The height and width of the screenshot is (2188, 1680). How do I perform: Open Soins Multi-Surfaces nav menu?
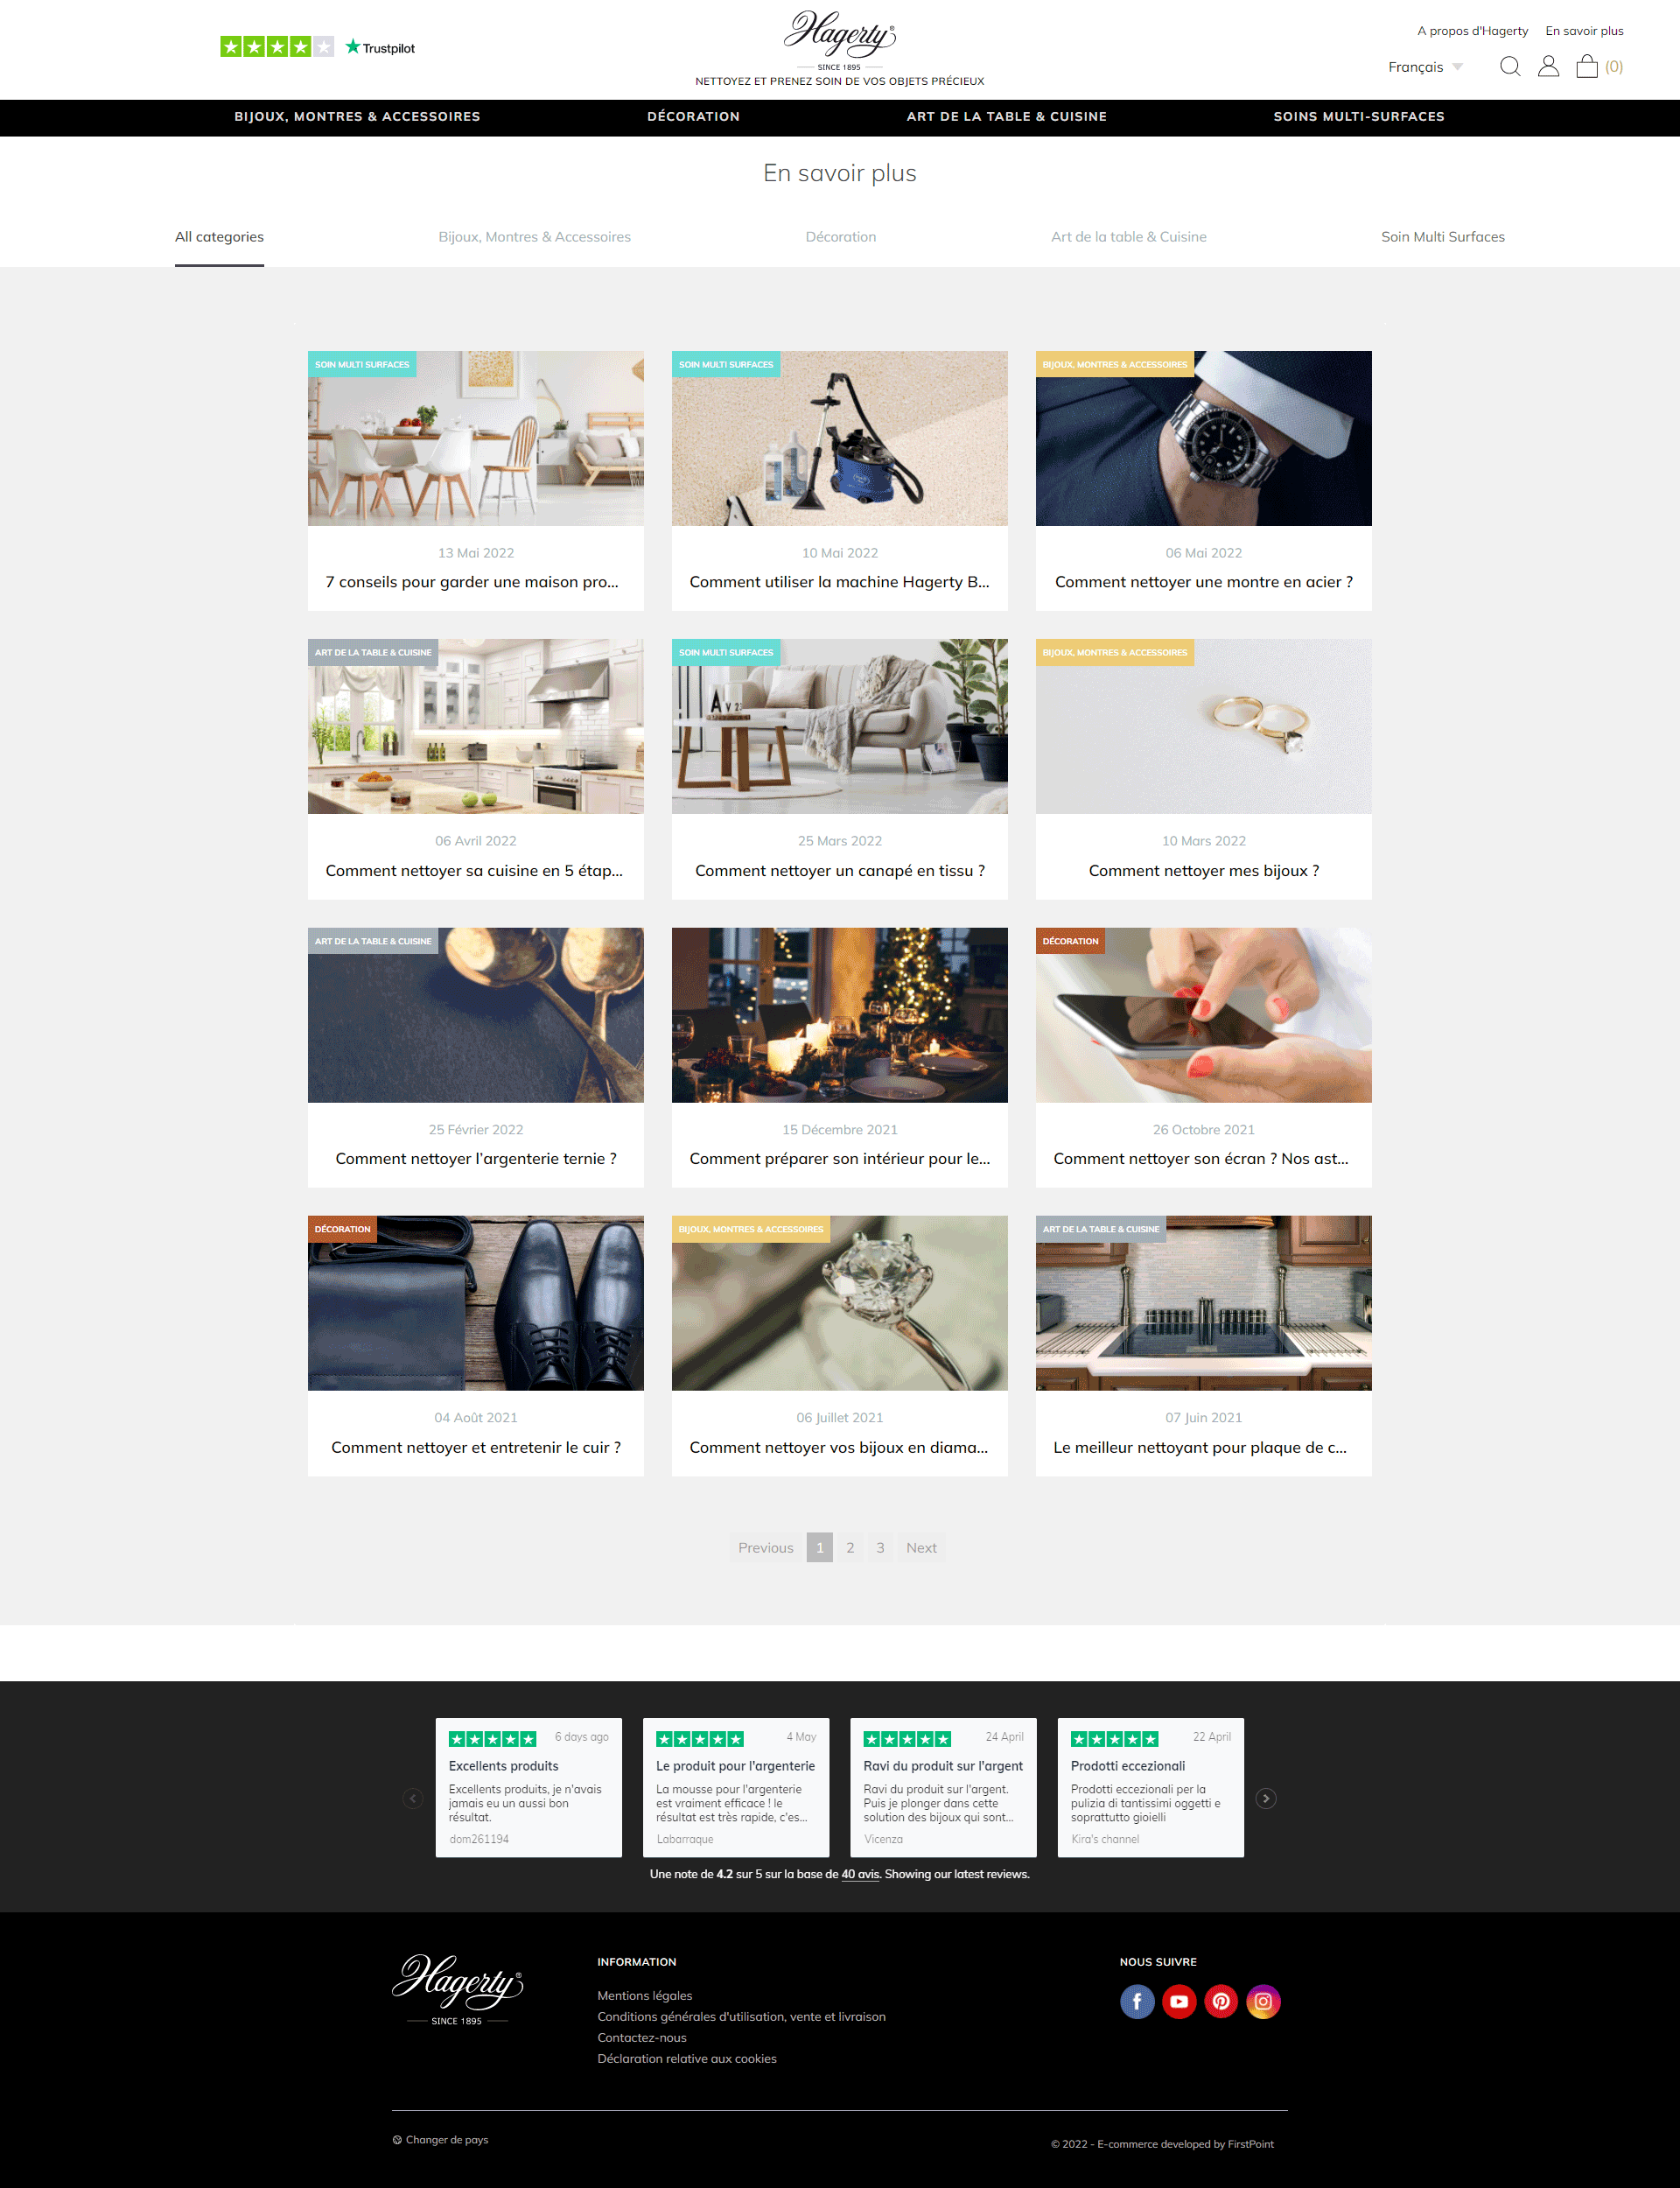[1358, 117]
